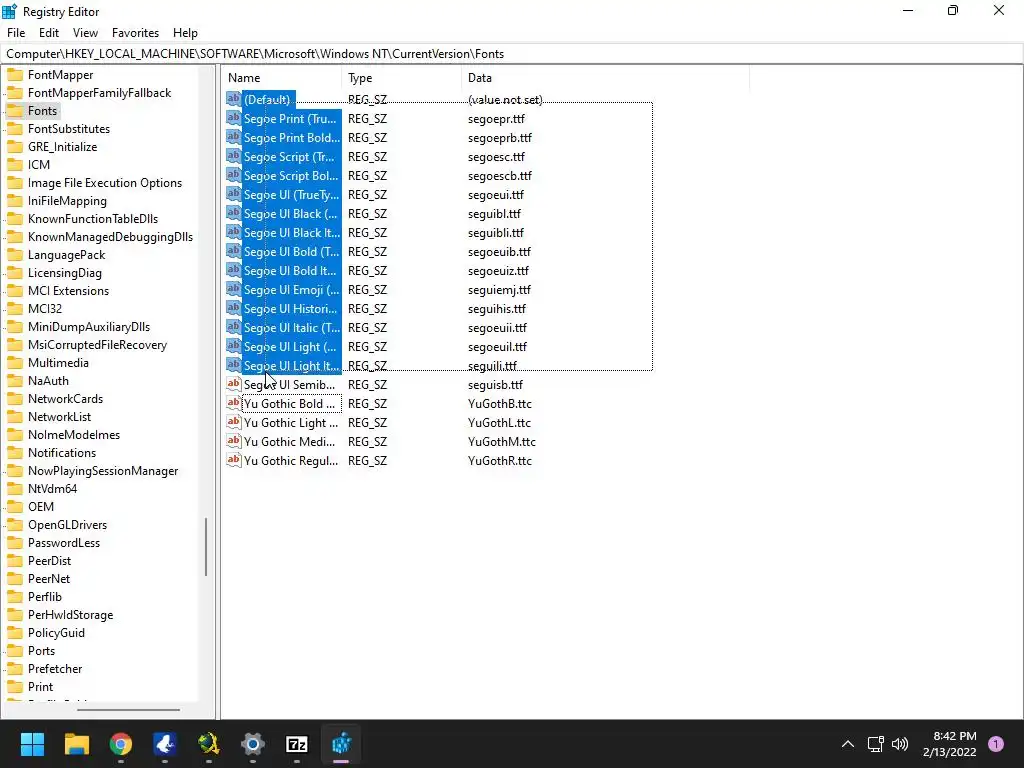Click the folder icon beside OEM key
This screenshot has height=768, width=1024.
pos(14,507)
